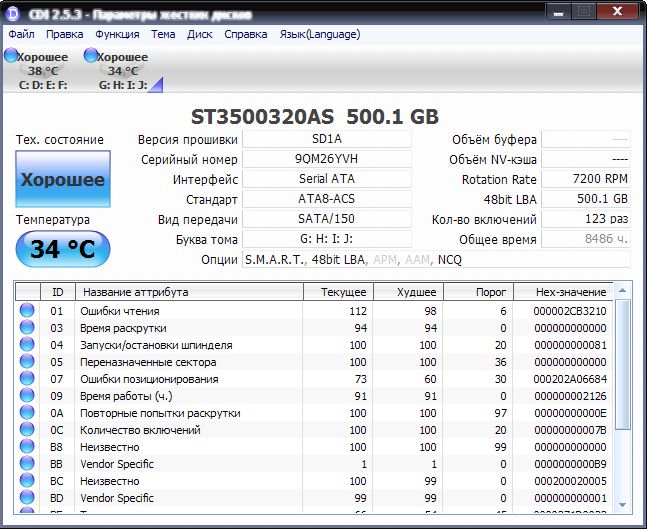Minimize the CrystalDiskInfo window
This screenshot has width=647, height=529.
(x=559, y=12)
